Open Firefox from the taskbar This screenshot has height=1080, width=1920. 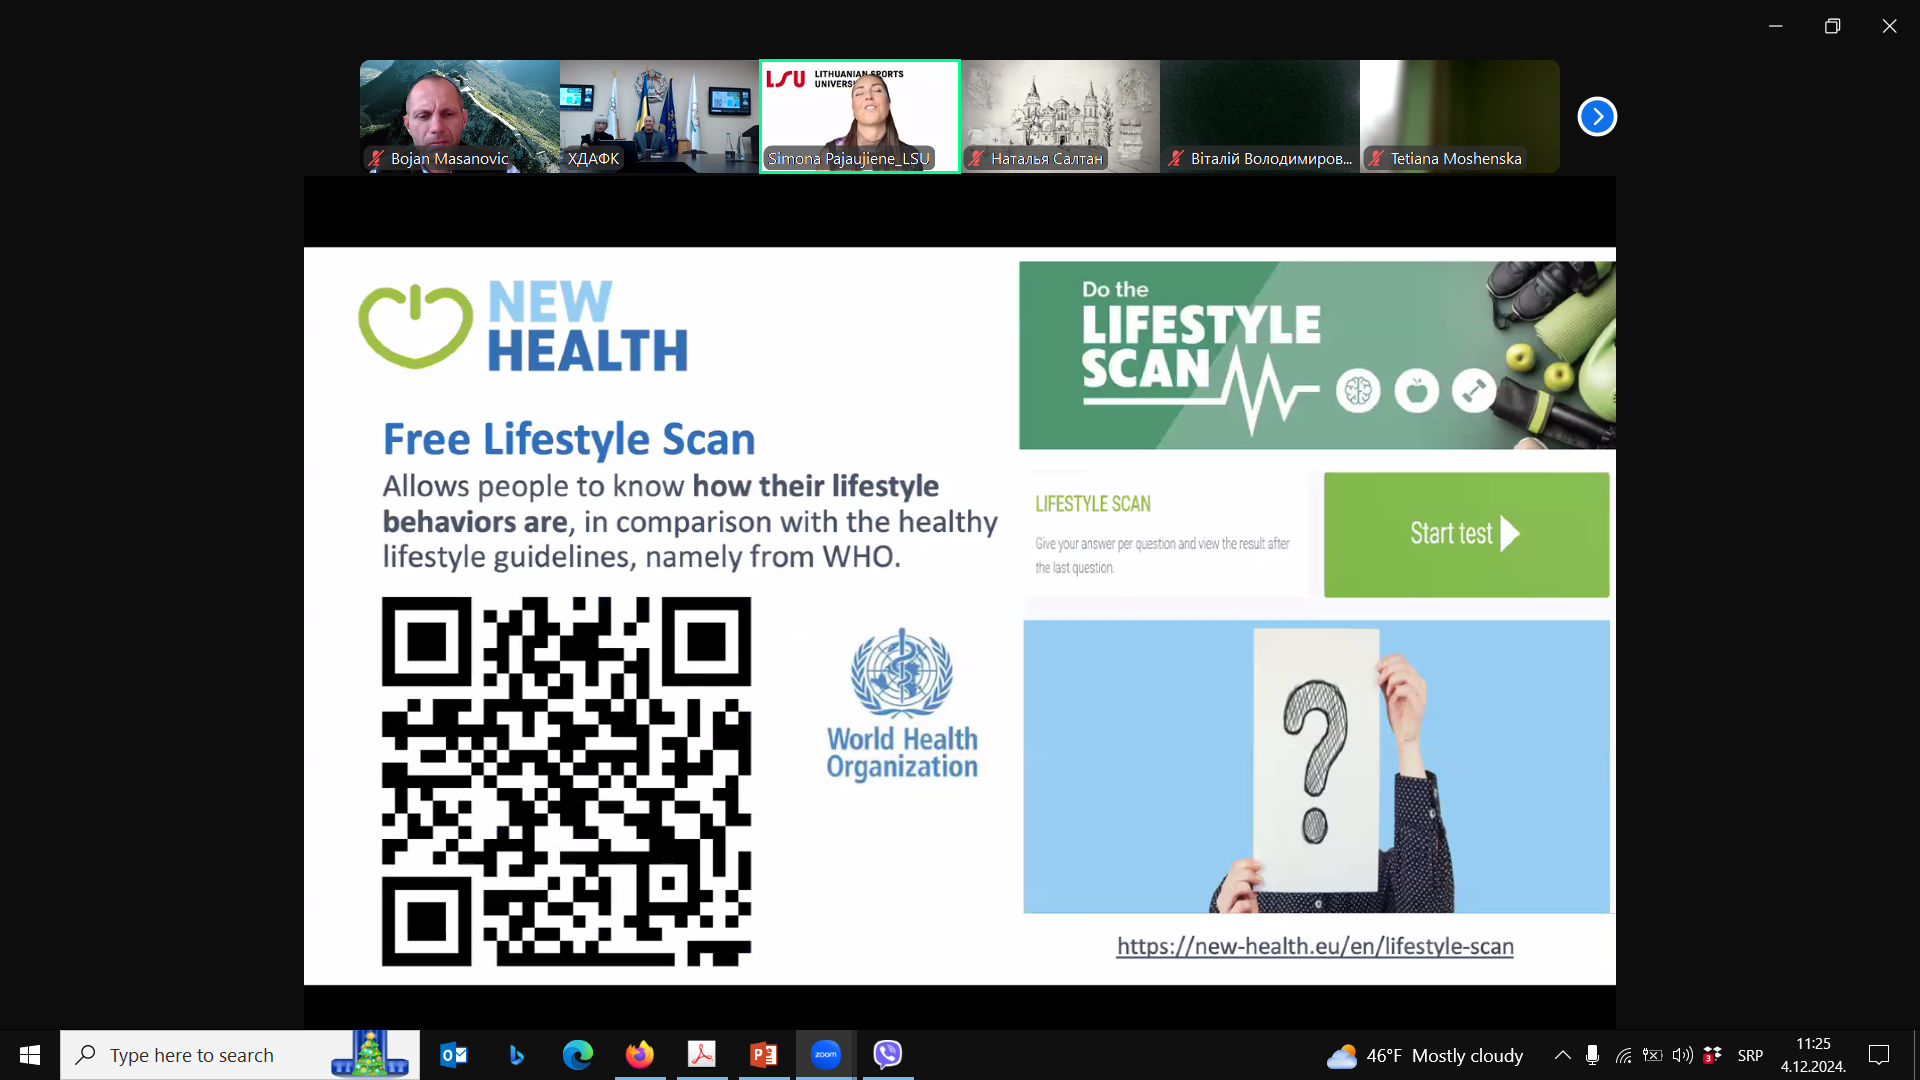(x=640, y=1055)
